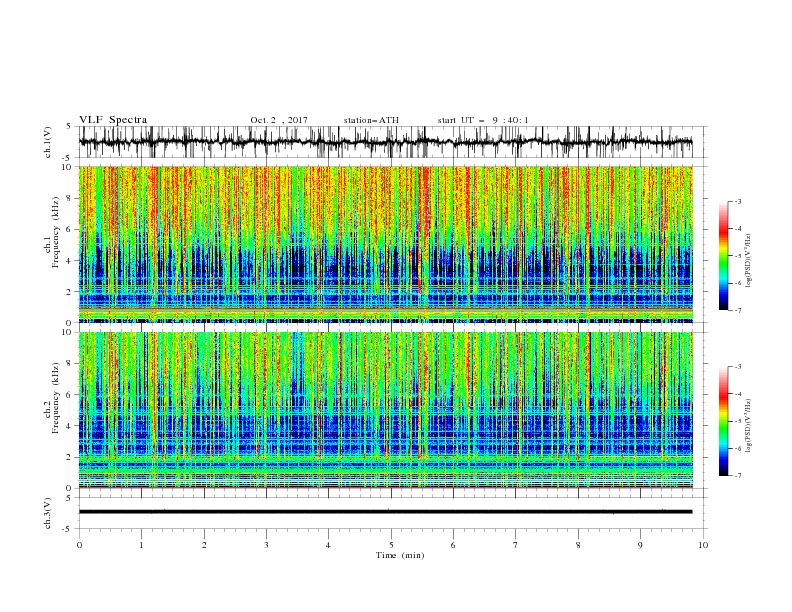Click time axis tick label "6"
The height and width of the screenshot is (612, 792).
(x=453, y=545)
